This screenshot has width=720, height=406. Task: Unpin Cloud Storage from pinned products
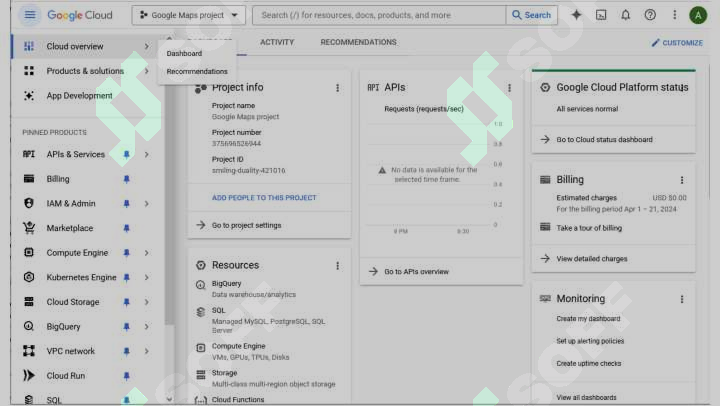pos(126,302)
